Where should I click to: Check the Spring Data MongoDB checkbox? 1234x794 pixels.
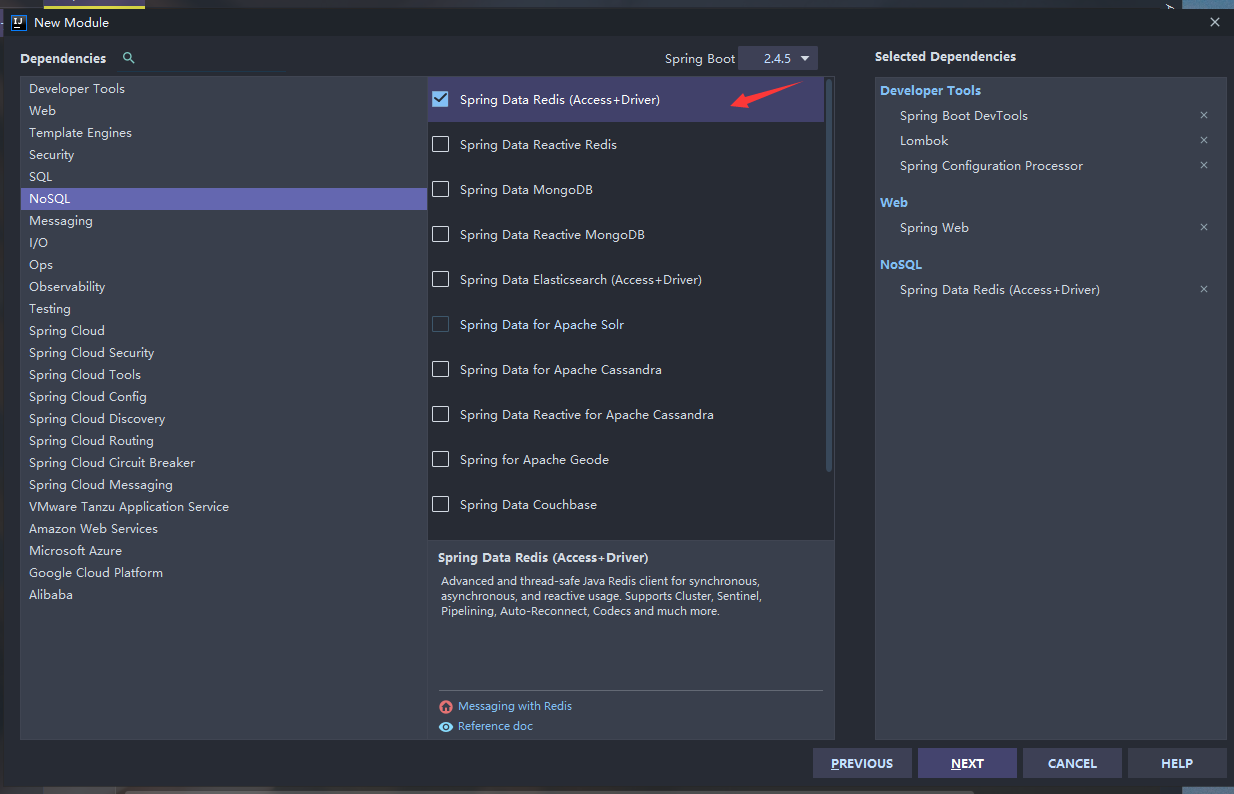[x=440, y=189]
